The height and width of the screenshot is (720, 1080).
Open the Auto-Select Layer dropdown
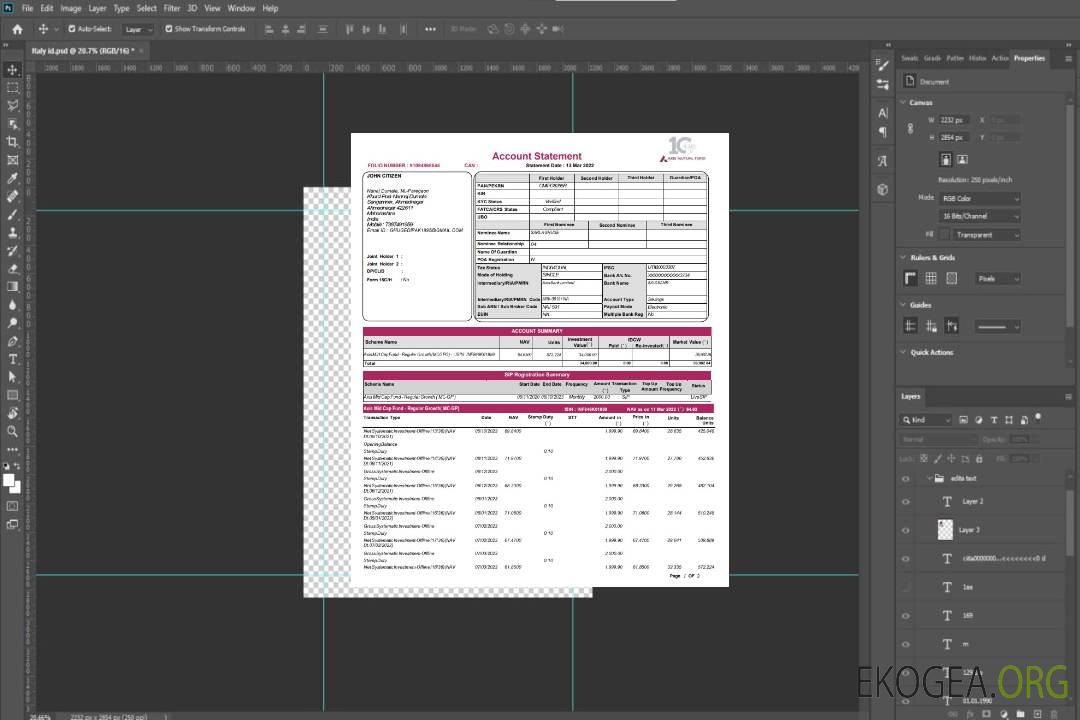tap(138, 29)
